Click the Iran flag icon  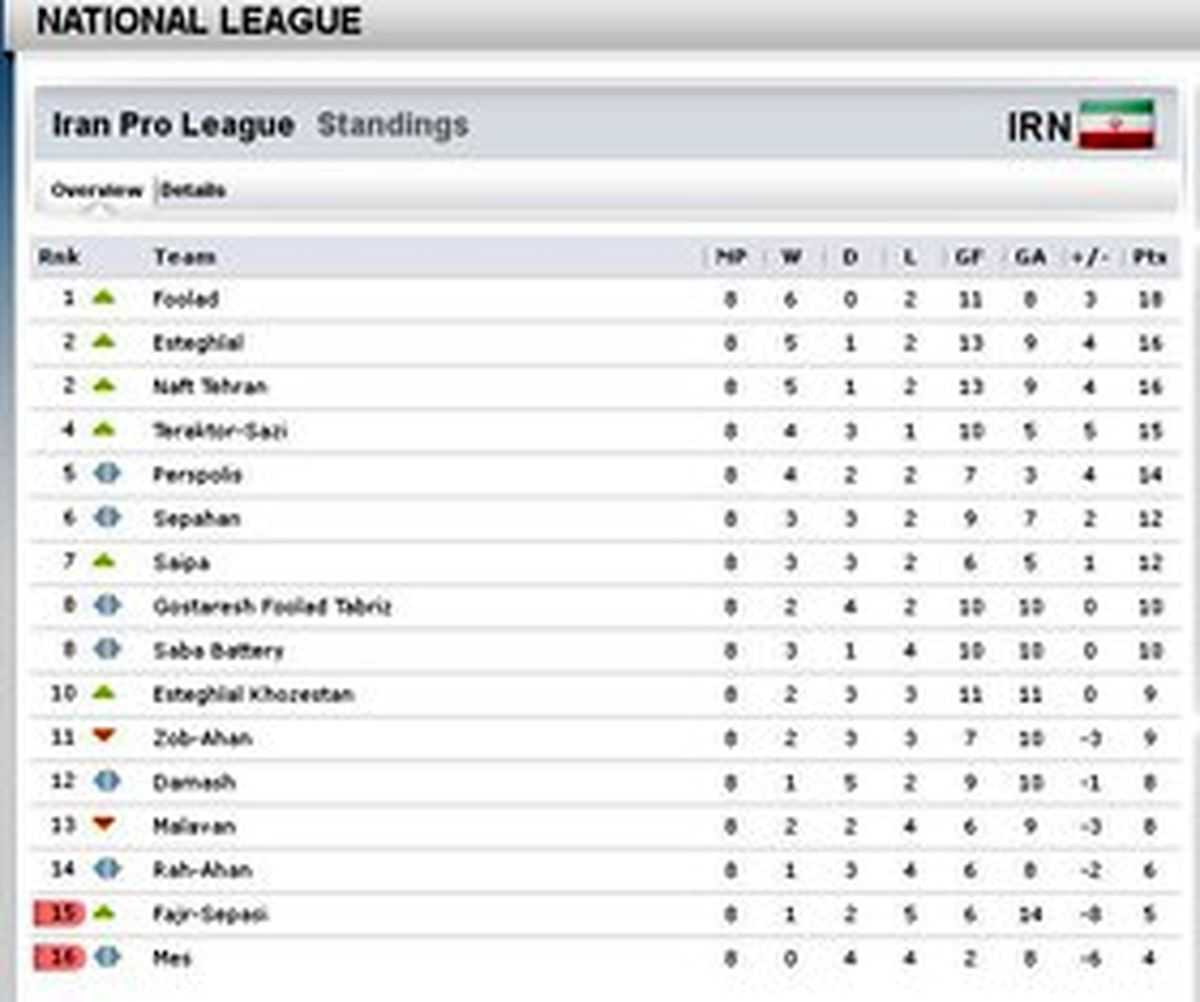click(x=1117, y=125)
